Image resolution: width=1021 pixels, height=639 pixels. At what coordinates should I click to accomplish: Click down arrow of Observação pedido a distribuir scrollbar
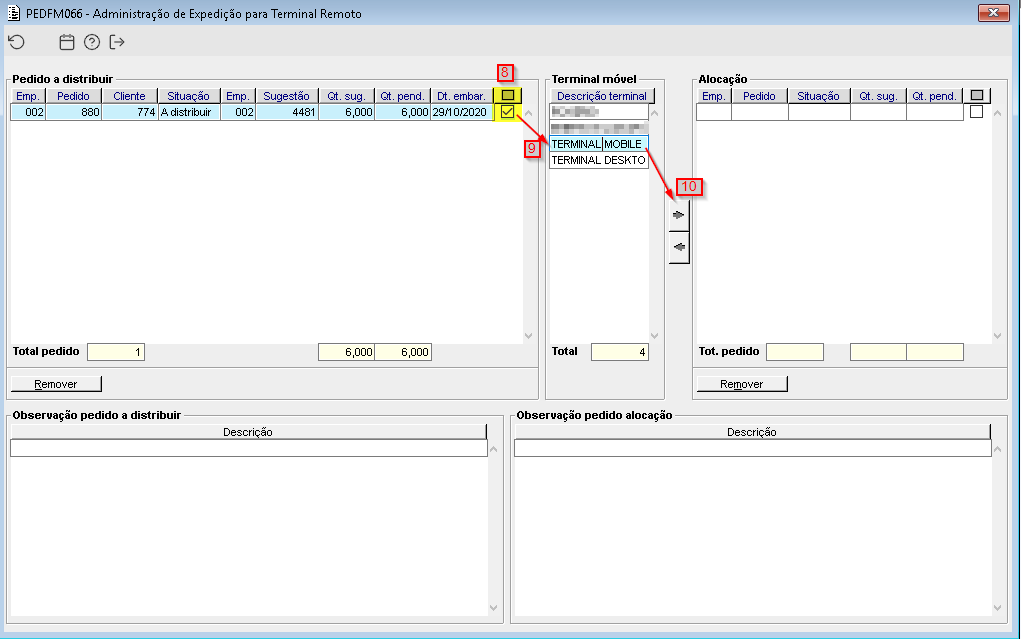coord(493,608)
